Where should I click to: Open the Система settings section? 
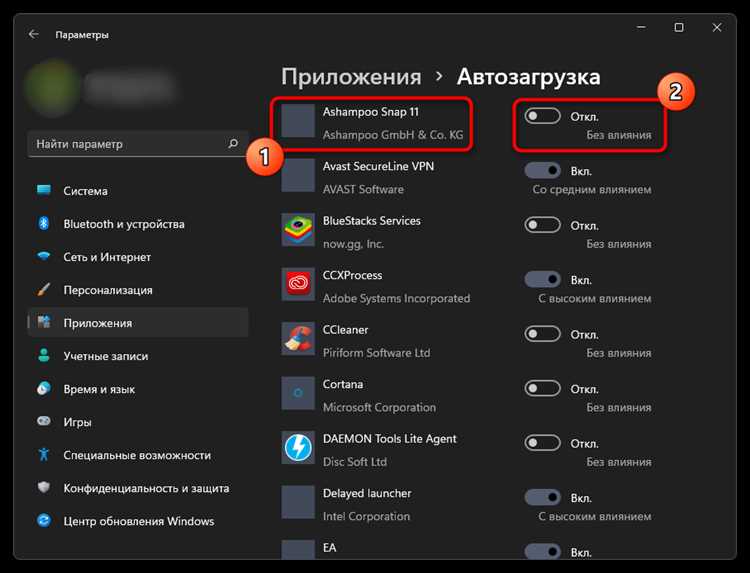click(138, 191)
